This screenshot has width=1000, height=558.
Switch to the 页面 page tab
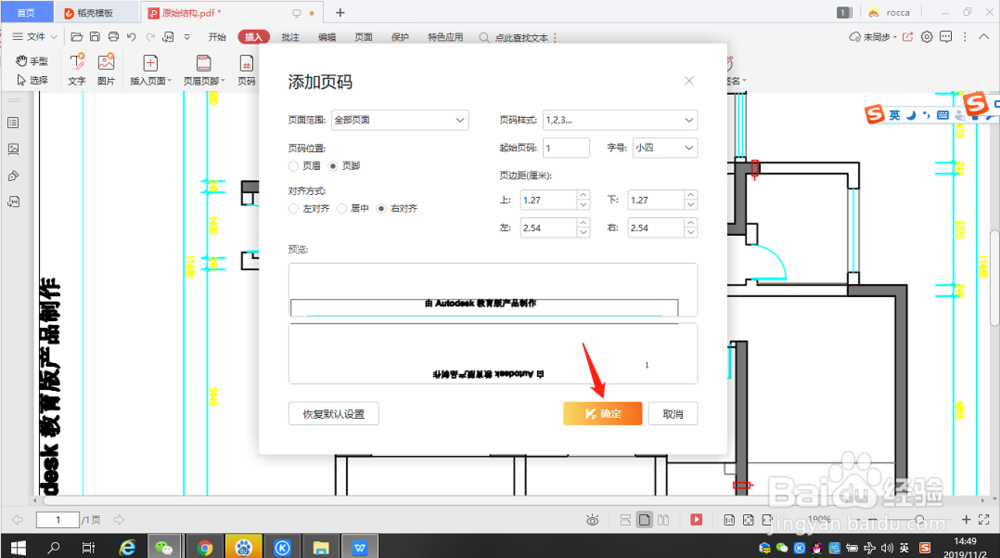[x=364, y=37]
